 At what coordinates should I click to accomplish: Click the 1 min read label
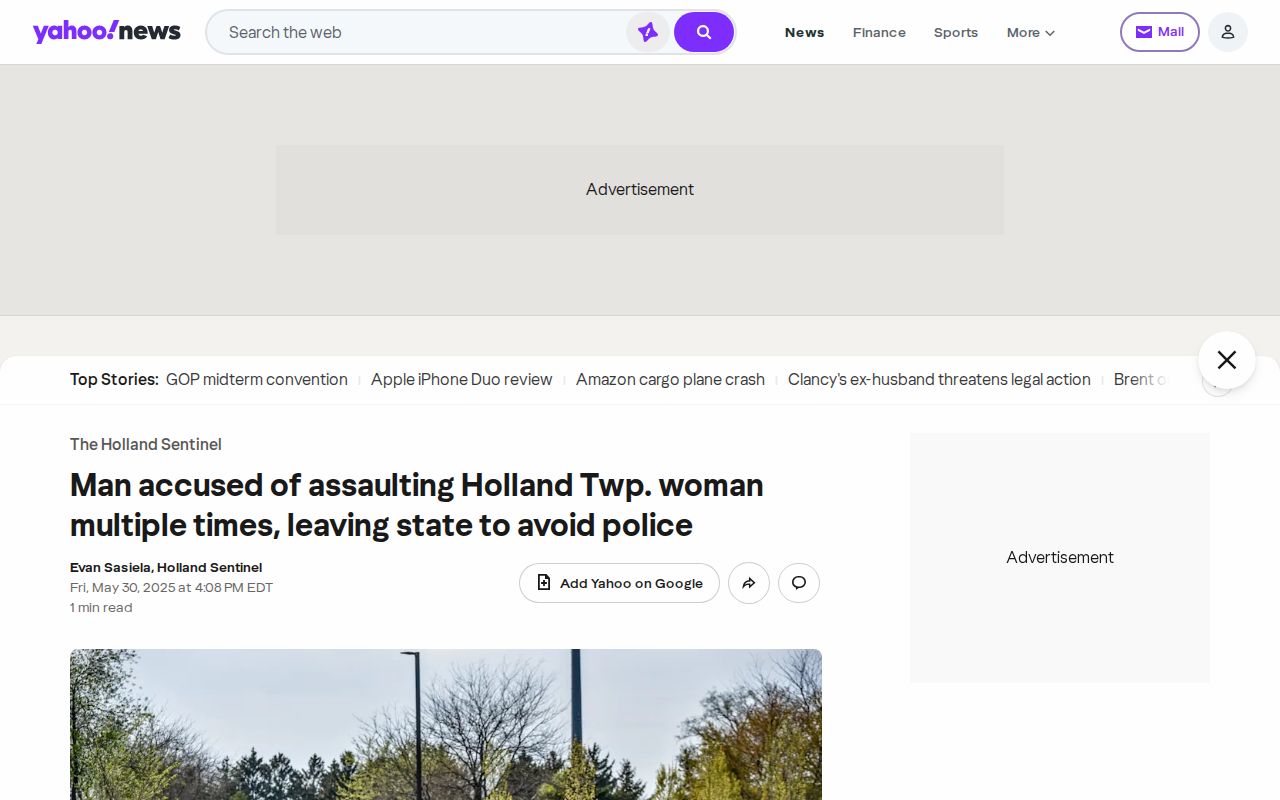[x=101, y=607]
